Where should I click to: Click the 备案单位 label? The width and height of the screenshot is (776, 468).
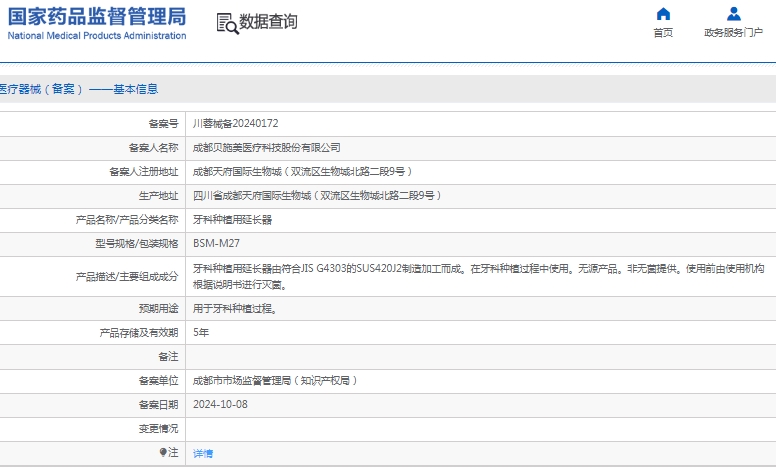coord(158,380)
